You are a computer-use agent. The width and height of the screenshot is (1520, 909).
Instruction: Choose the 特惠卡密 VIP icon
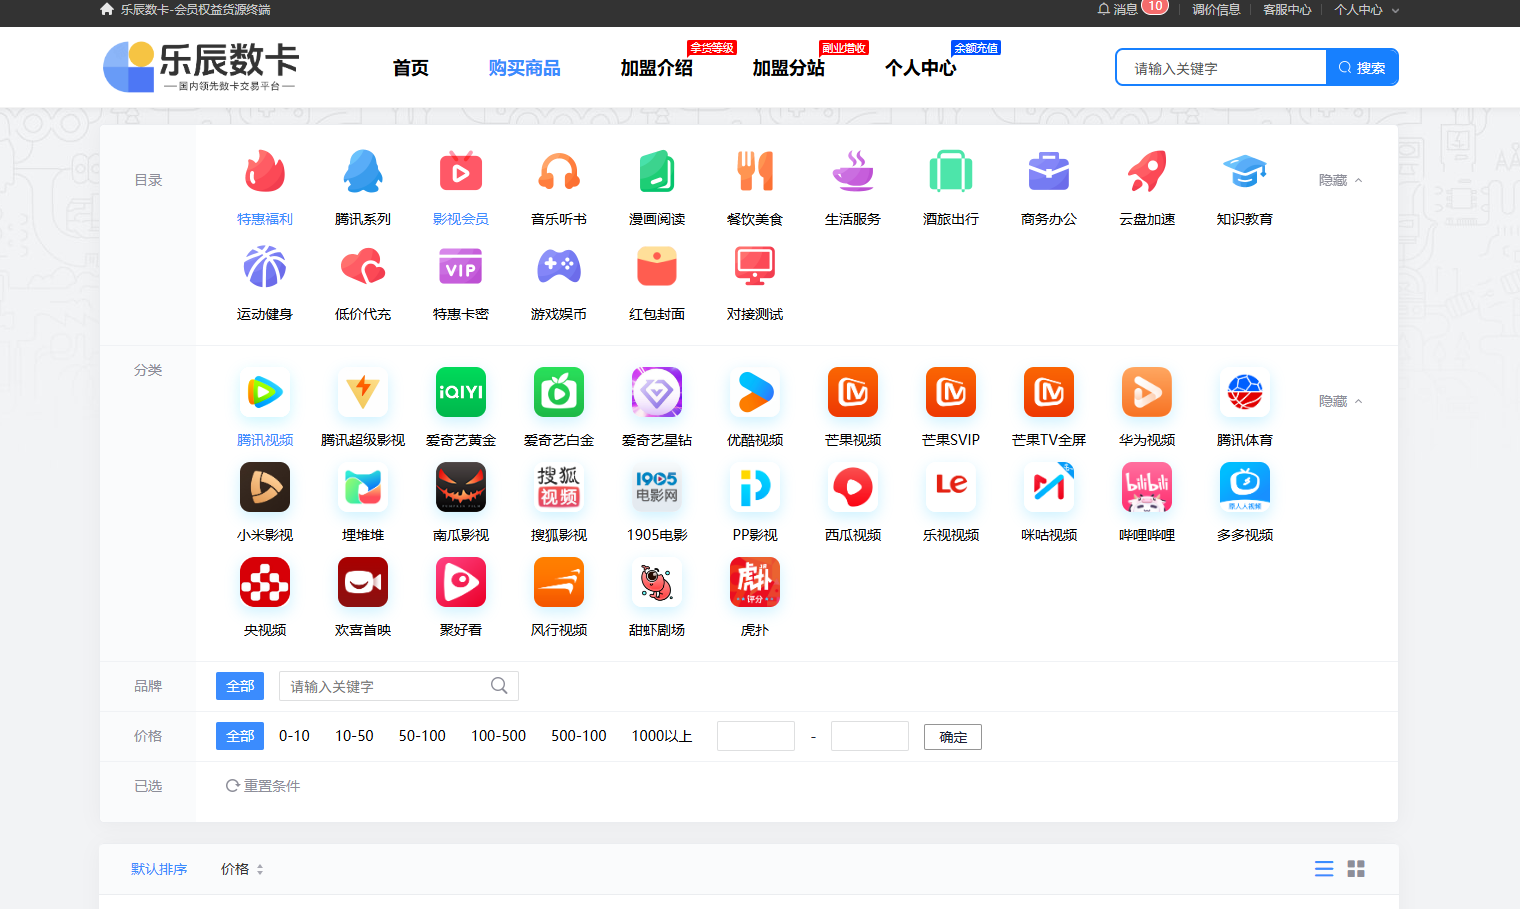461,267
